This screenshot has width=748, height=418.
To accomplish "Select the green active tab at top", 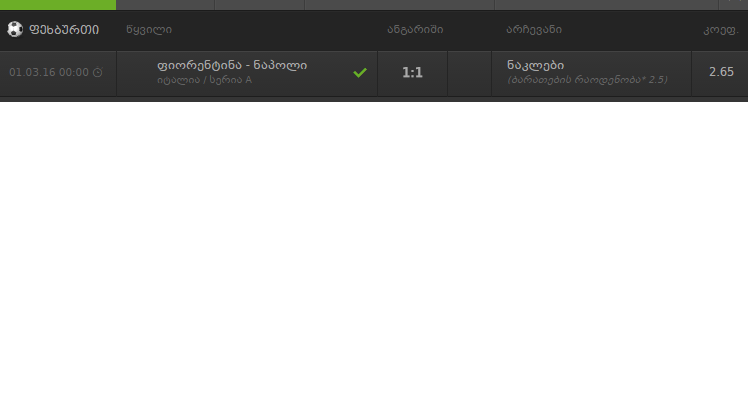I will click(x=58, y=5).
